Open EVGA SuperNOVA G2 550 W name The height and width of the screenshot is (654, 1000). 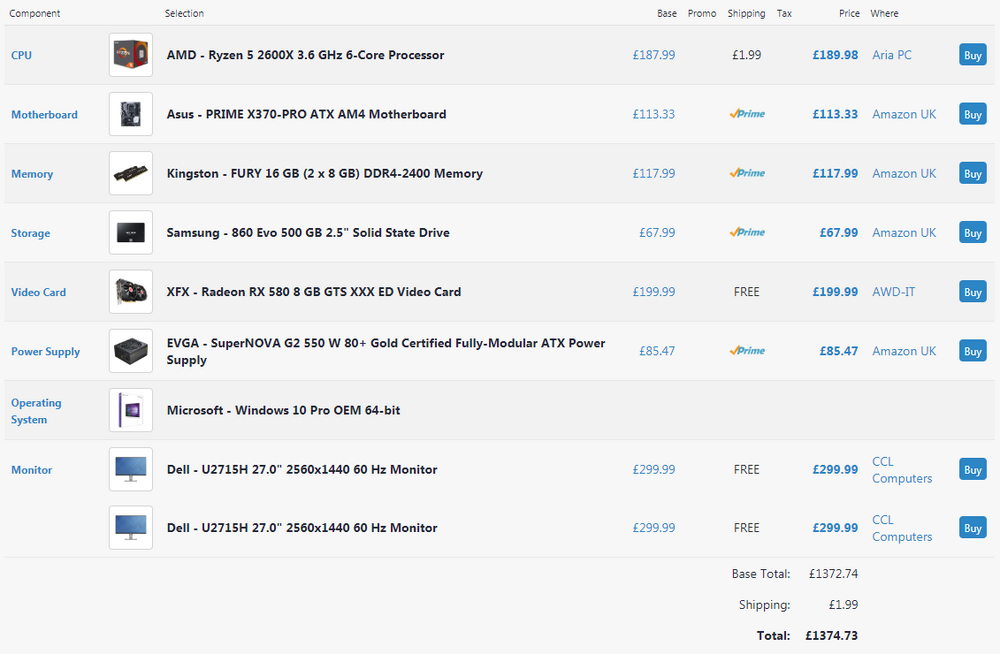(x=386, y=352)
